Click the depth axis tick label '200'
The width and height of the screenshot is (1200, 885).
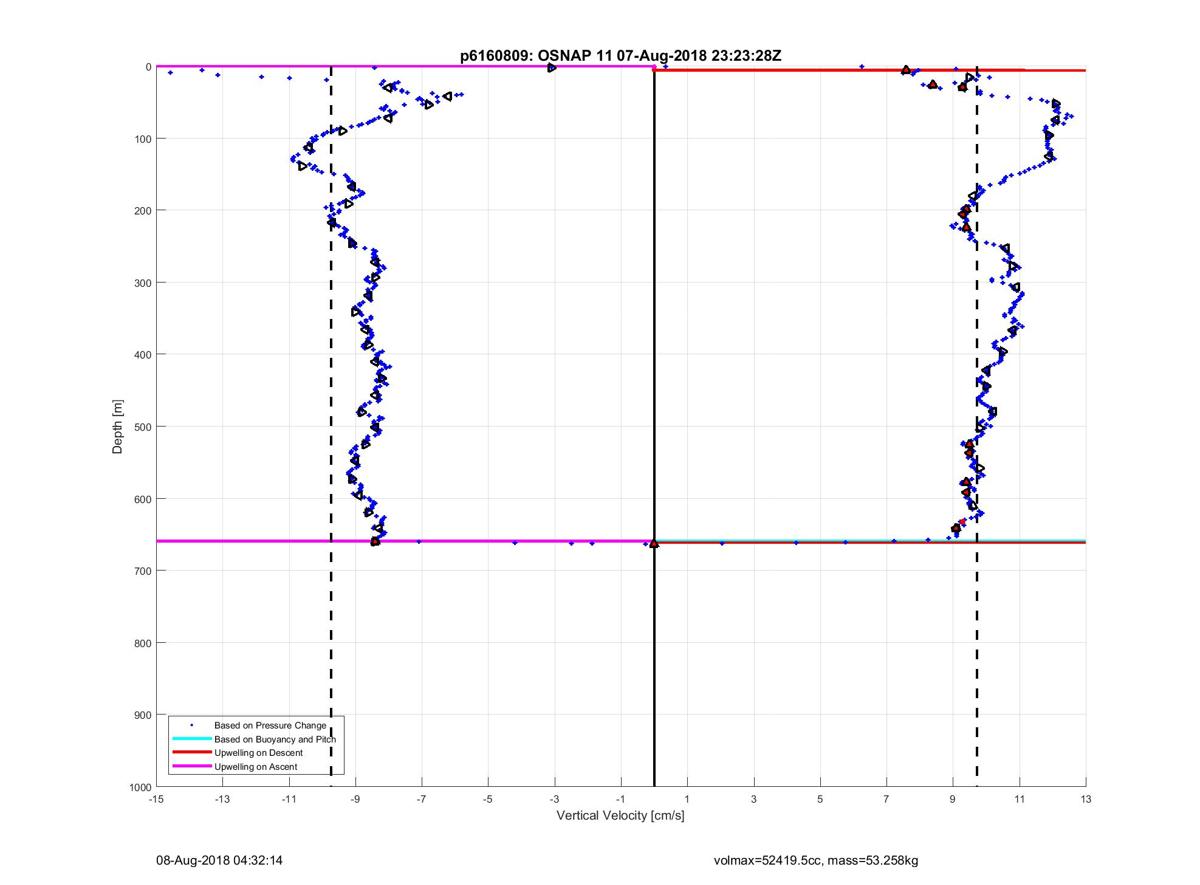point(142,211)
